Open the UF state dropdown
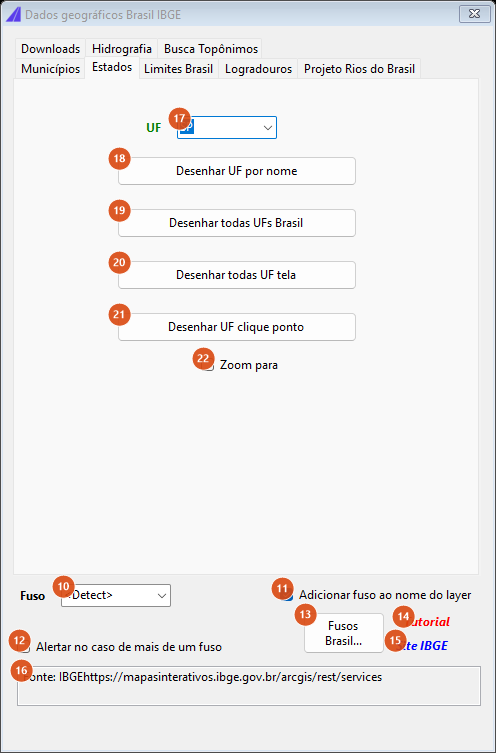 pyautogui.click(x=227, y=128)
